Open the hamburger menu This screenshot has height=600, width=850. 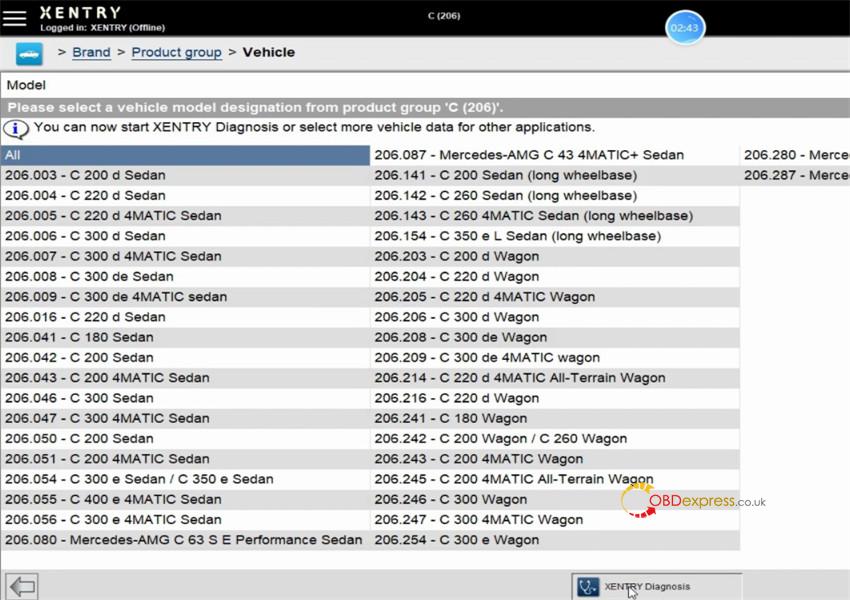(x=14, y=17)
